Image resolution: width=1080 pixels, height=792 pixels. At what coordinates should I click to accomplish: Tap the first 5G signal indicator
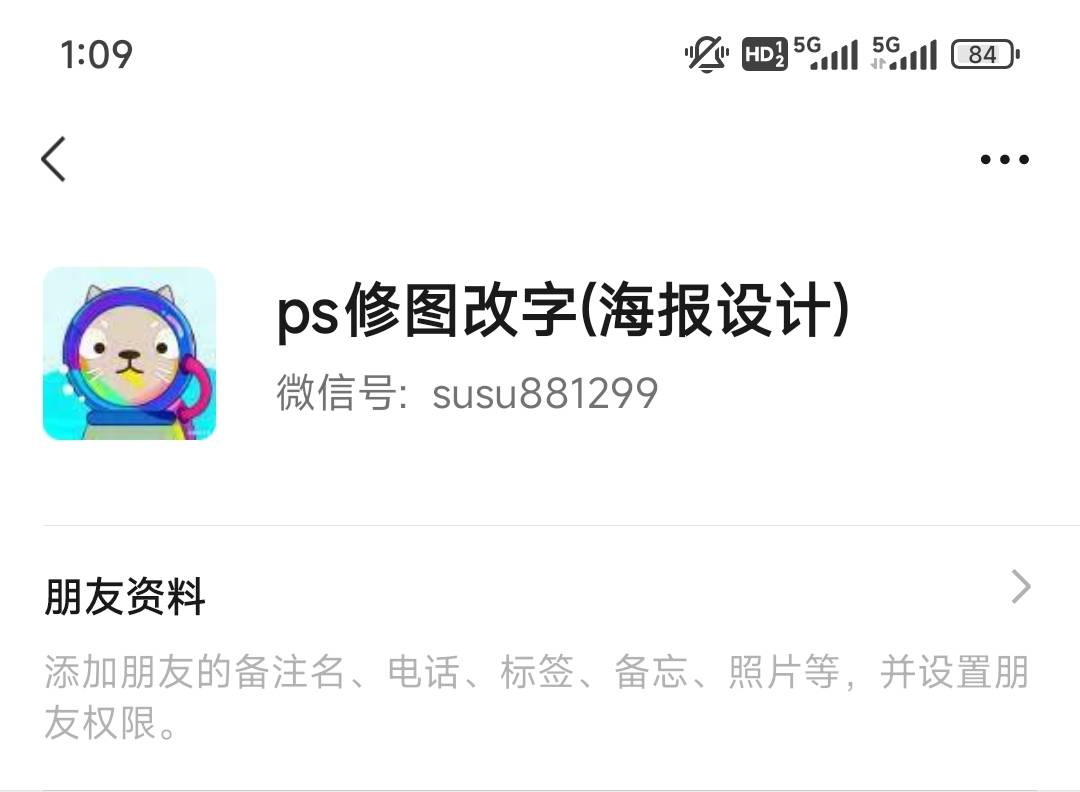point(826,54)
